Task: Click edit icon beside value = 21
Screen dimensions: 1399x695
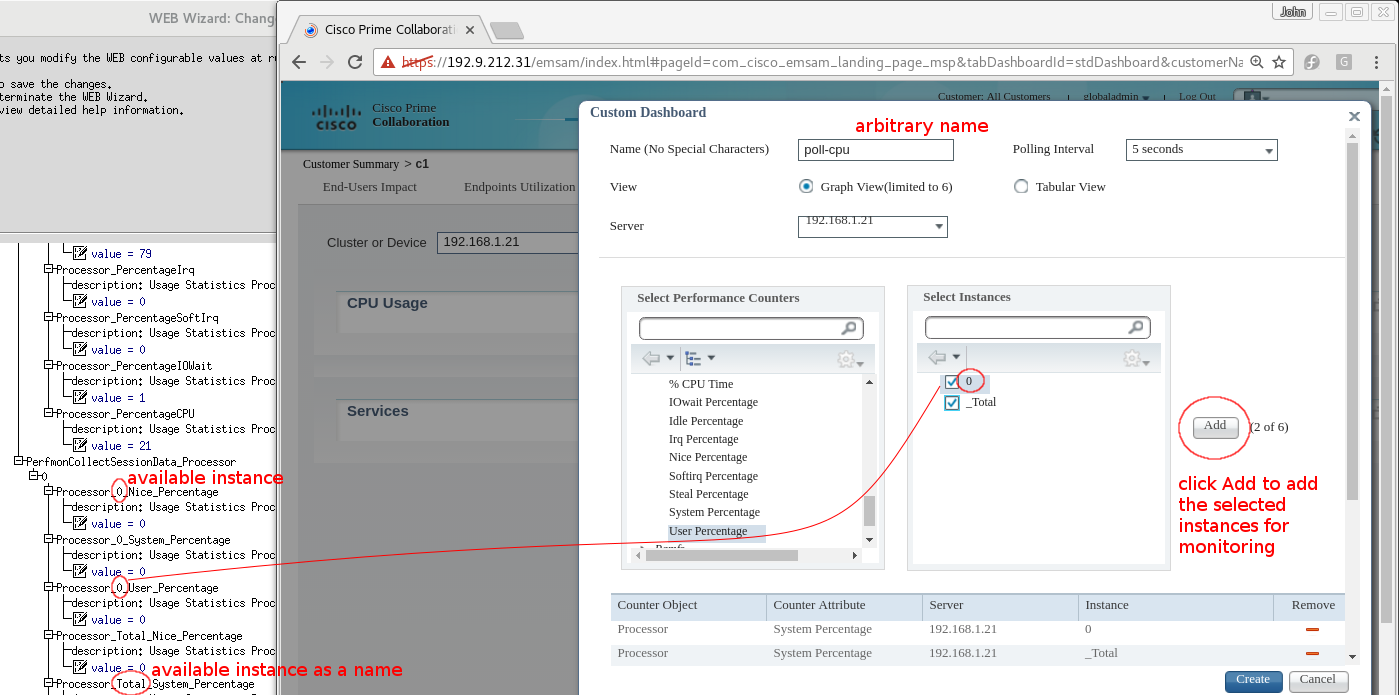Action: (x=80, y=445)
